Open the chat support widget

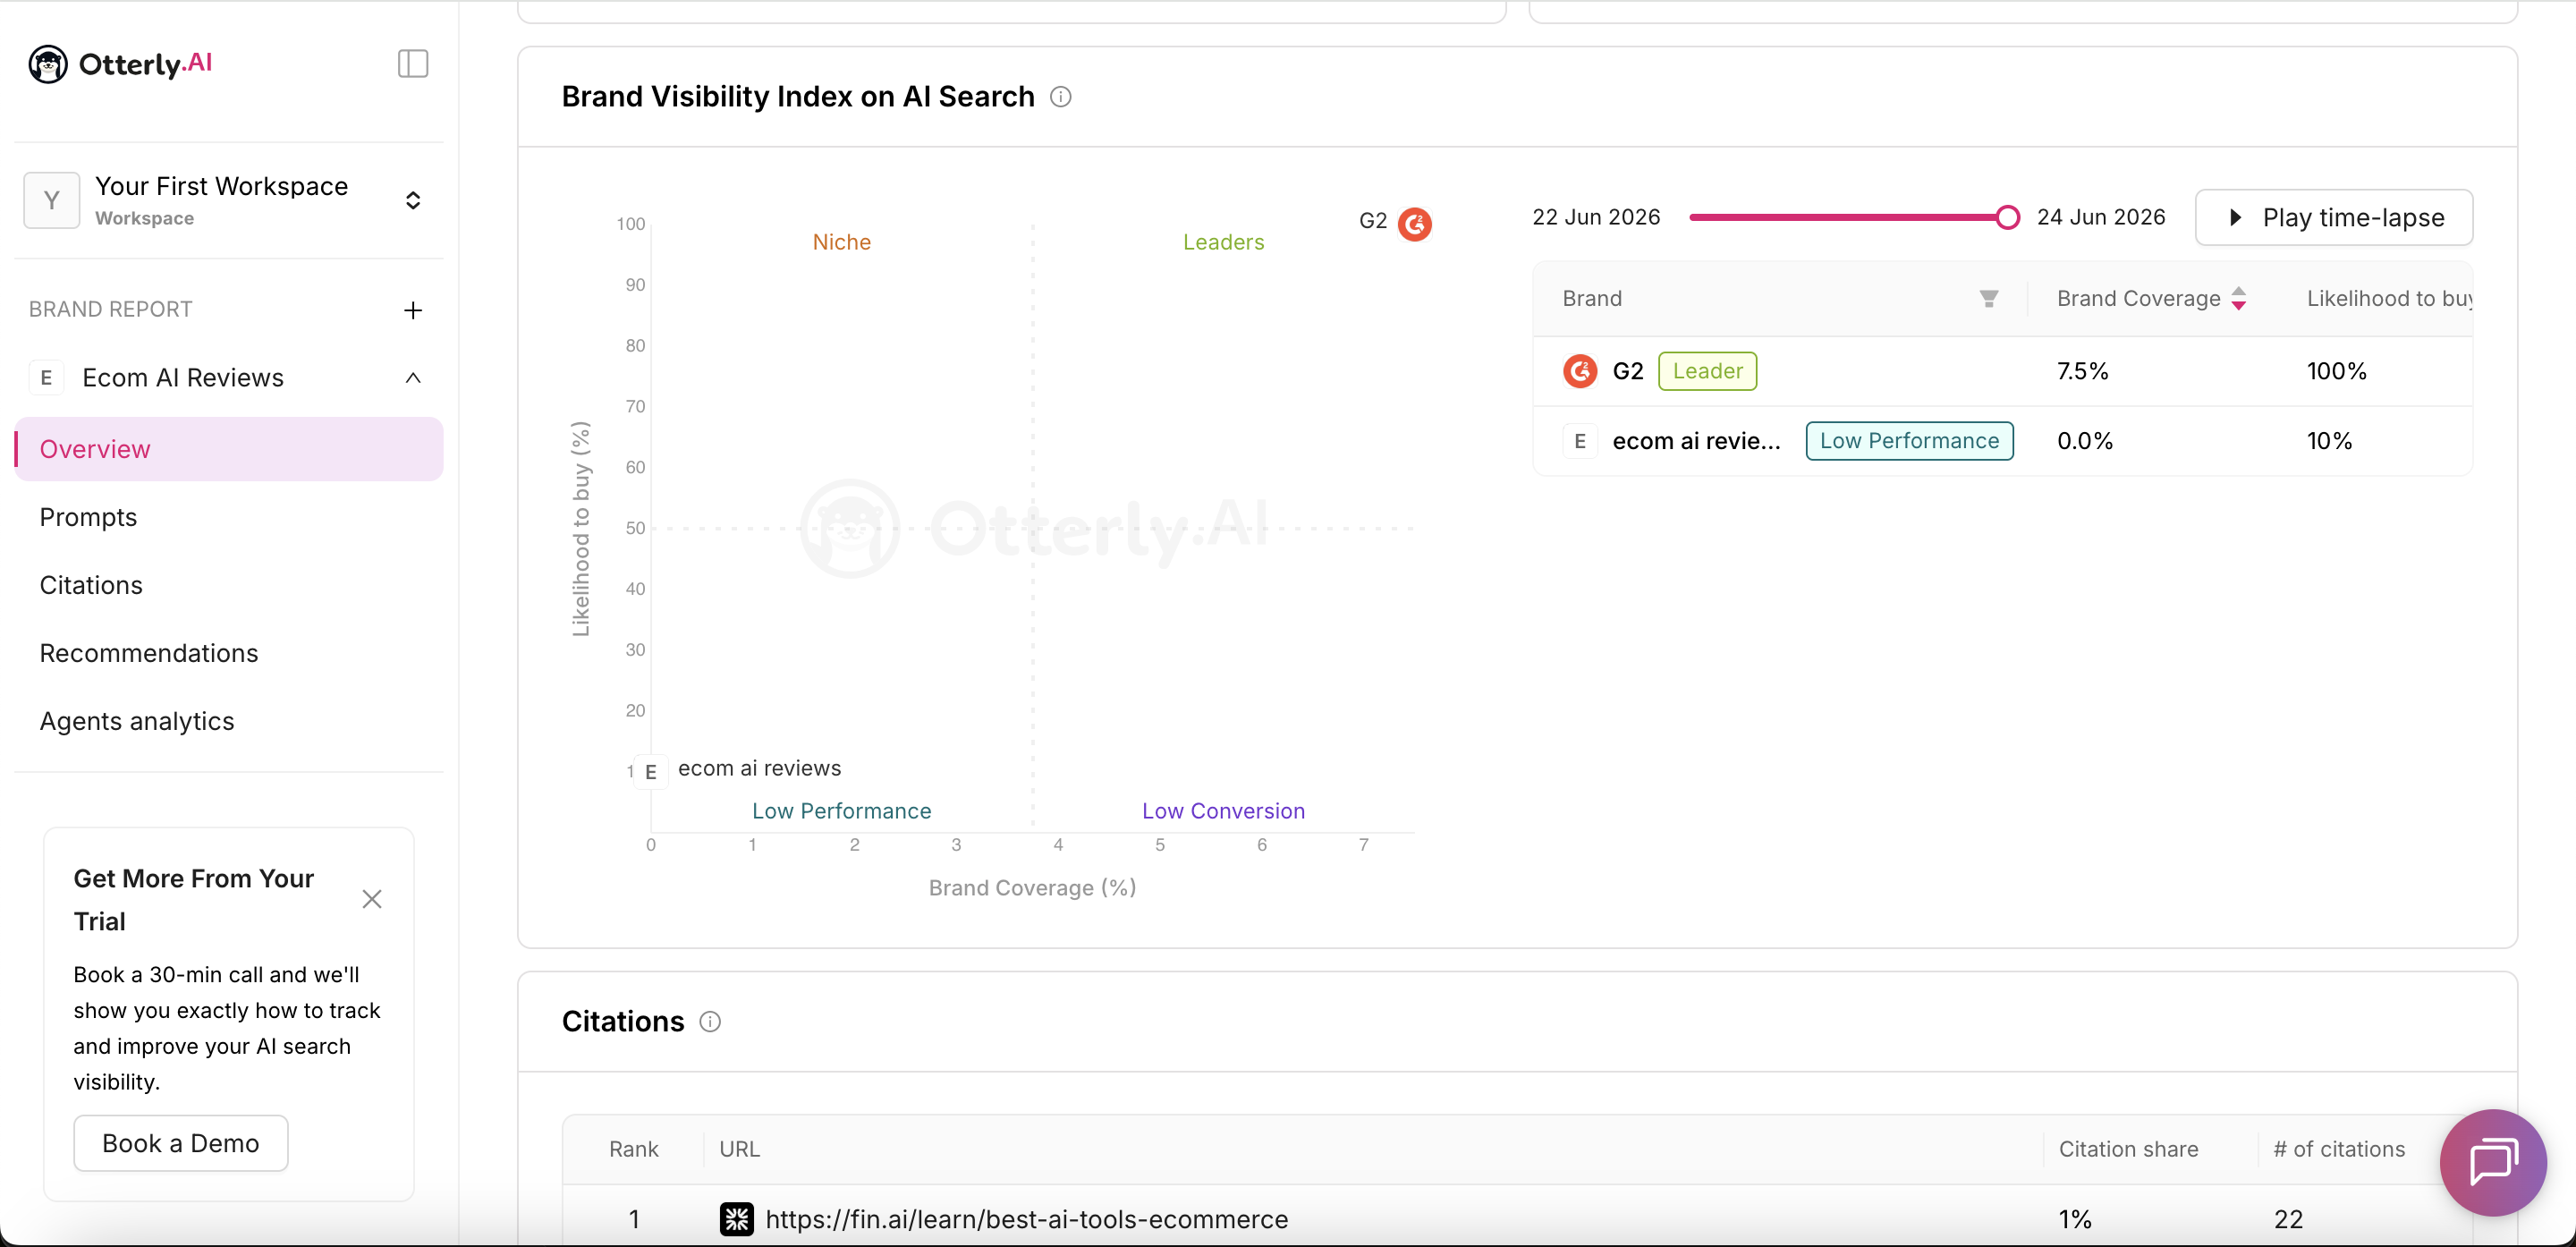(x=2493, y=1163)
